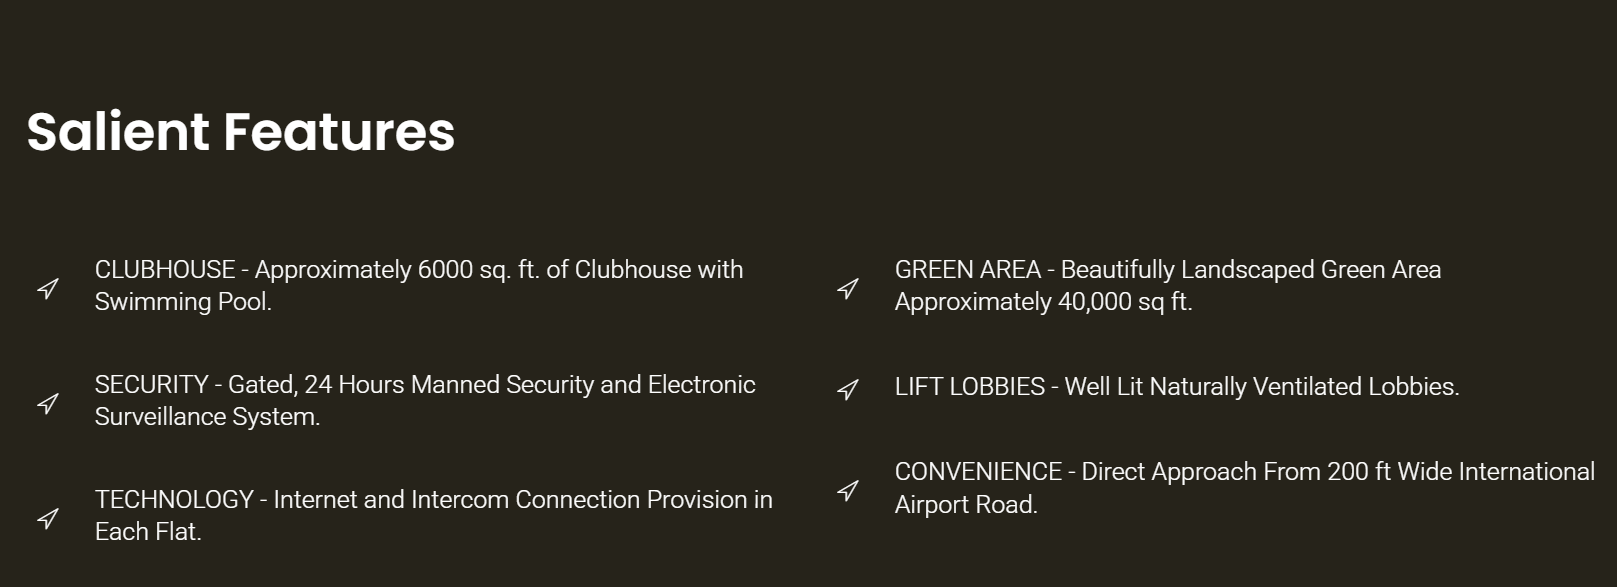1617x587 pixels.
Task: Select the GREEN AREA label text
Action: click(x=968, y=270)
